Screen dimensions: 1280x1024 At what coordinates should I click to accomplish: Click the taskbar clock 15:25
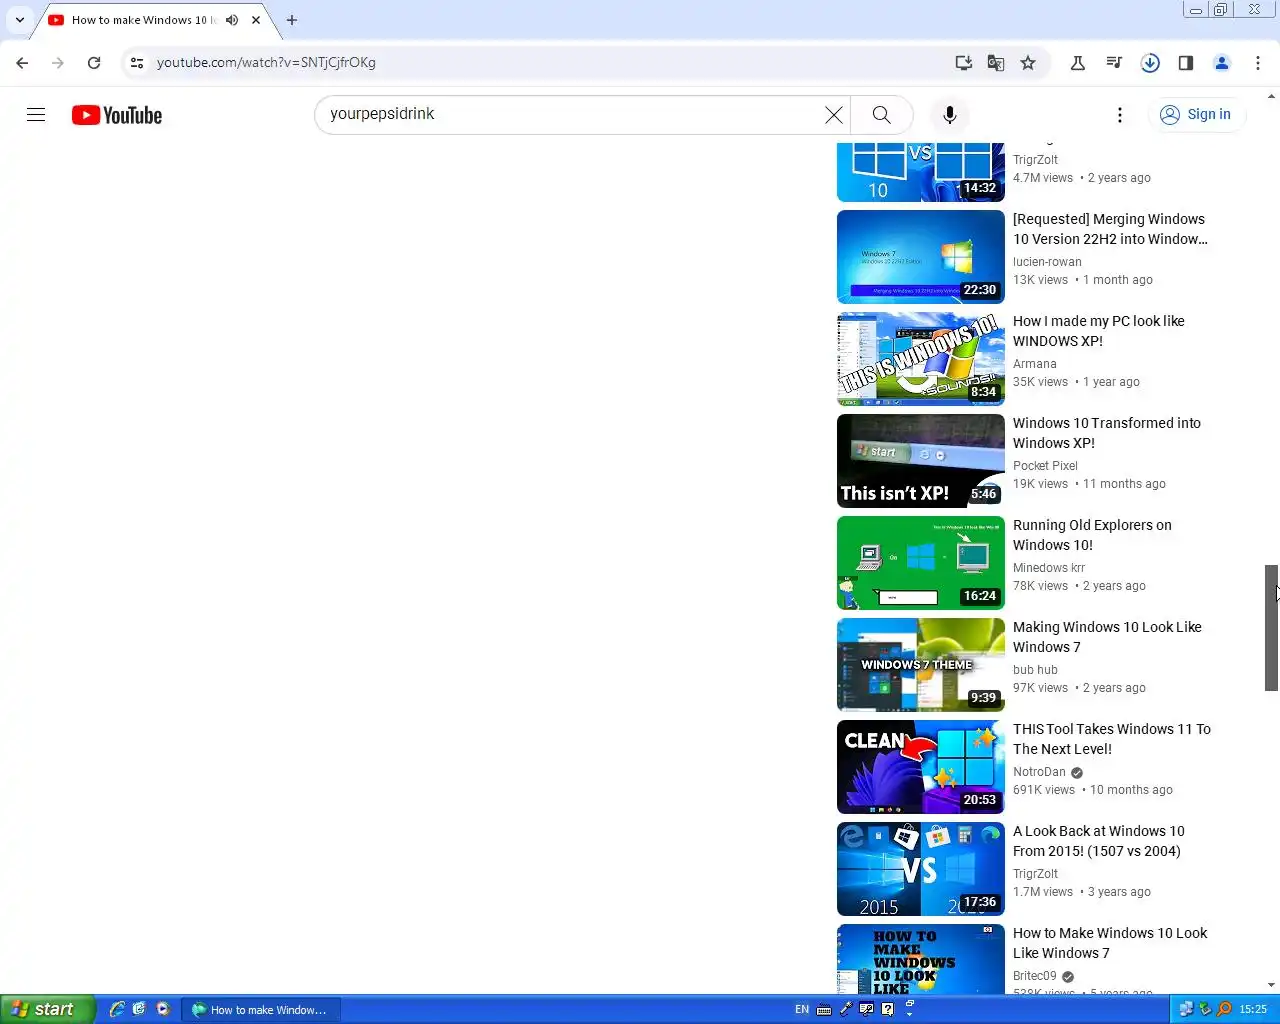pyautogui.click(x=1253, y=1010)
